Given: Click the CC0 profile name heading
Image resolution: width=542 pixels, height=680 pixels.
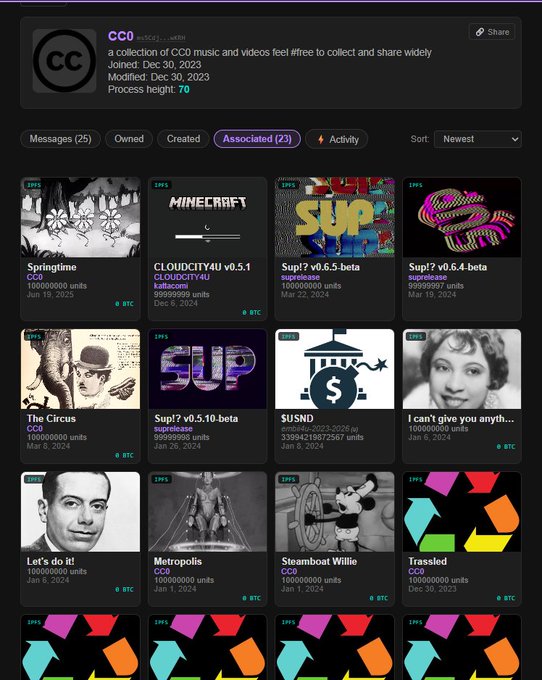Looking at the screenshot, I should click(x=121, y=36).
